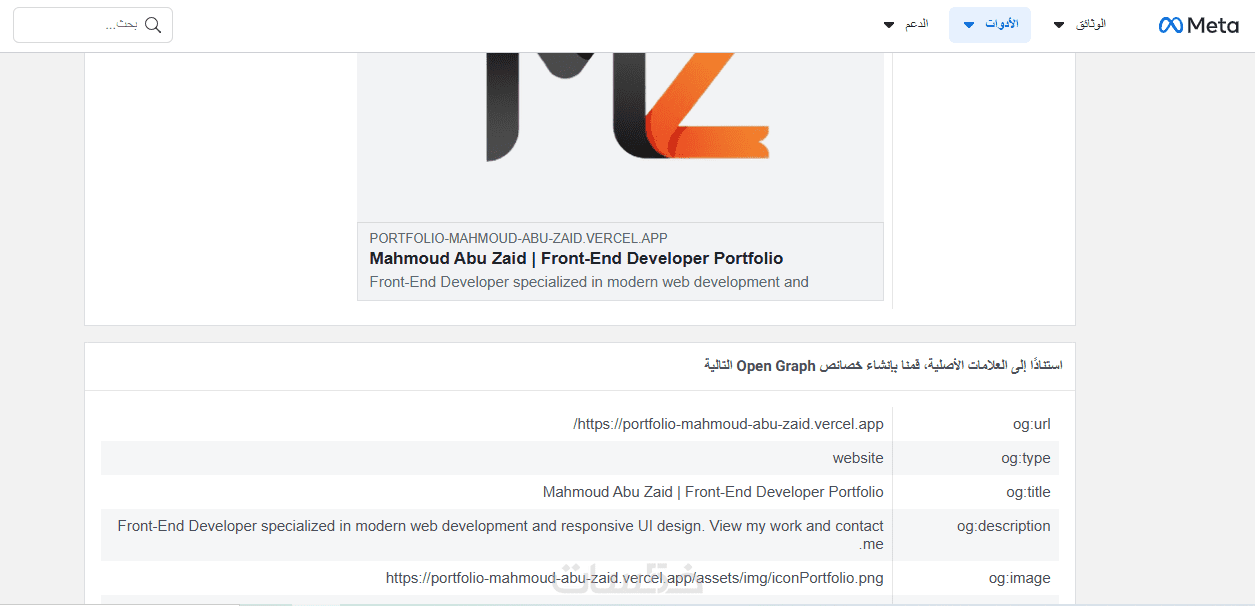Click the search magnifier icon
The height and width of the screenshot is (606, 1255).
pyautogui.click(x=153, y=25)
